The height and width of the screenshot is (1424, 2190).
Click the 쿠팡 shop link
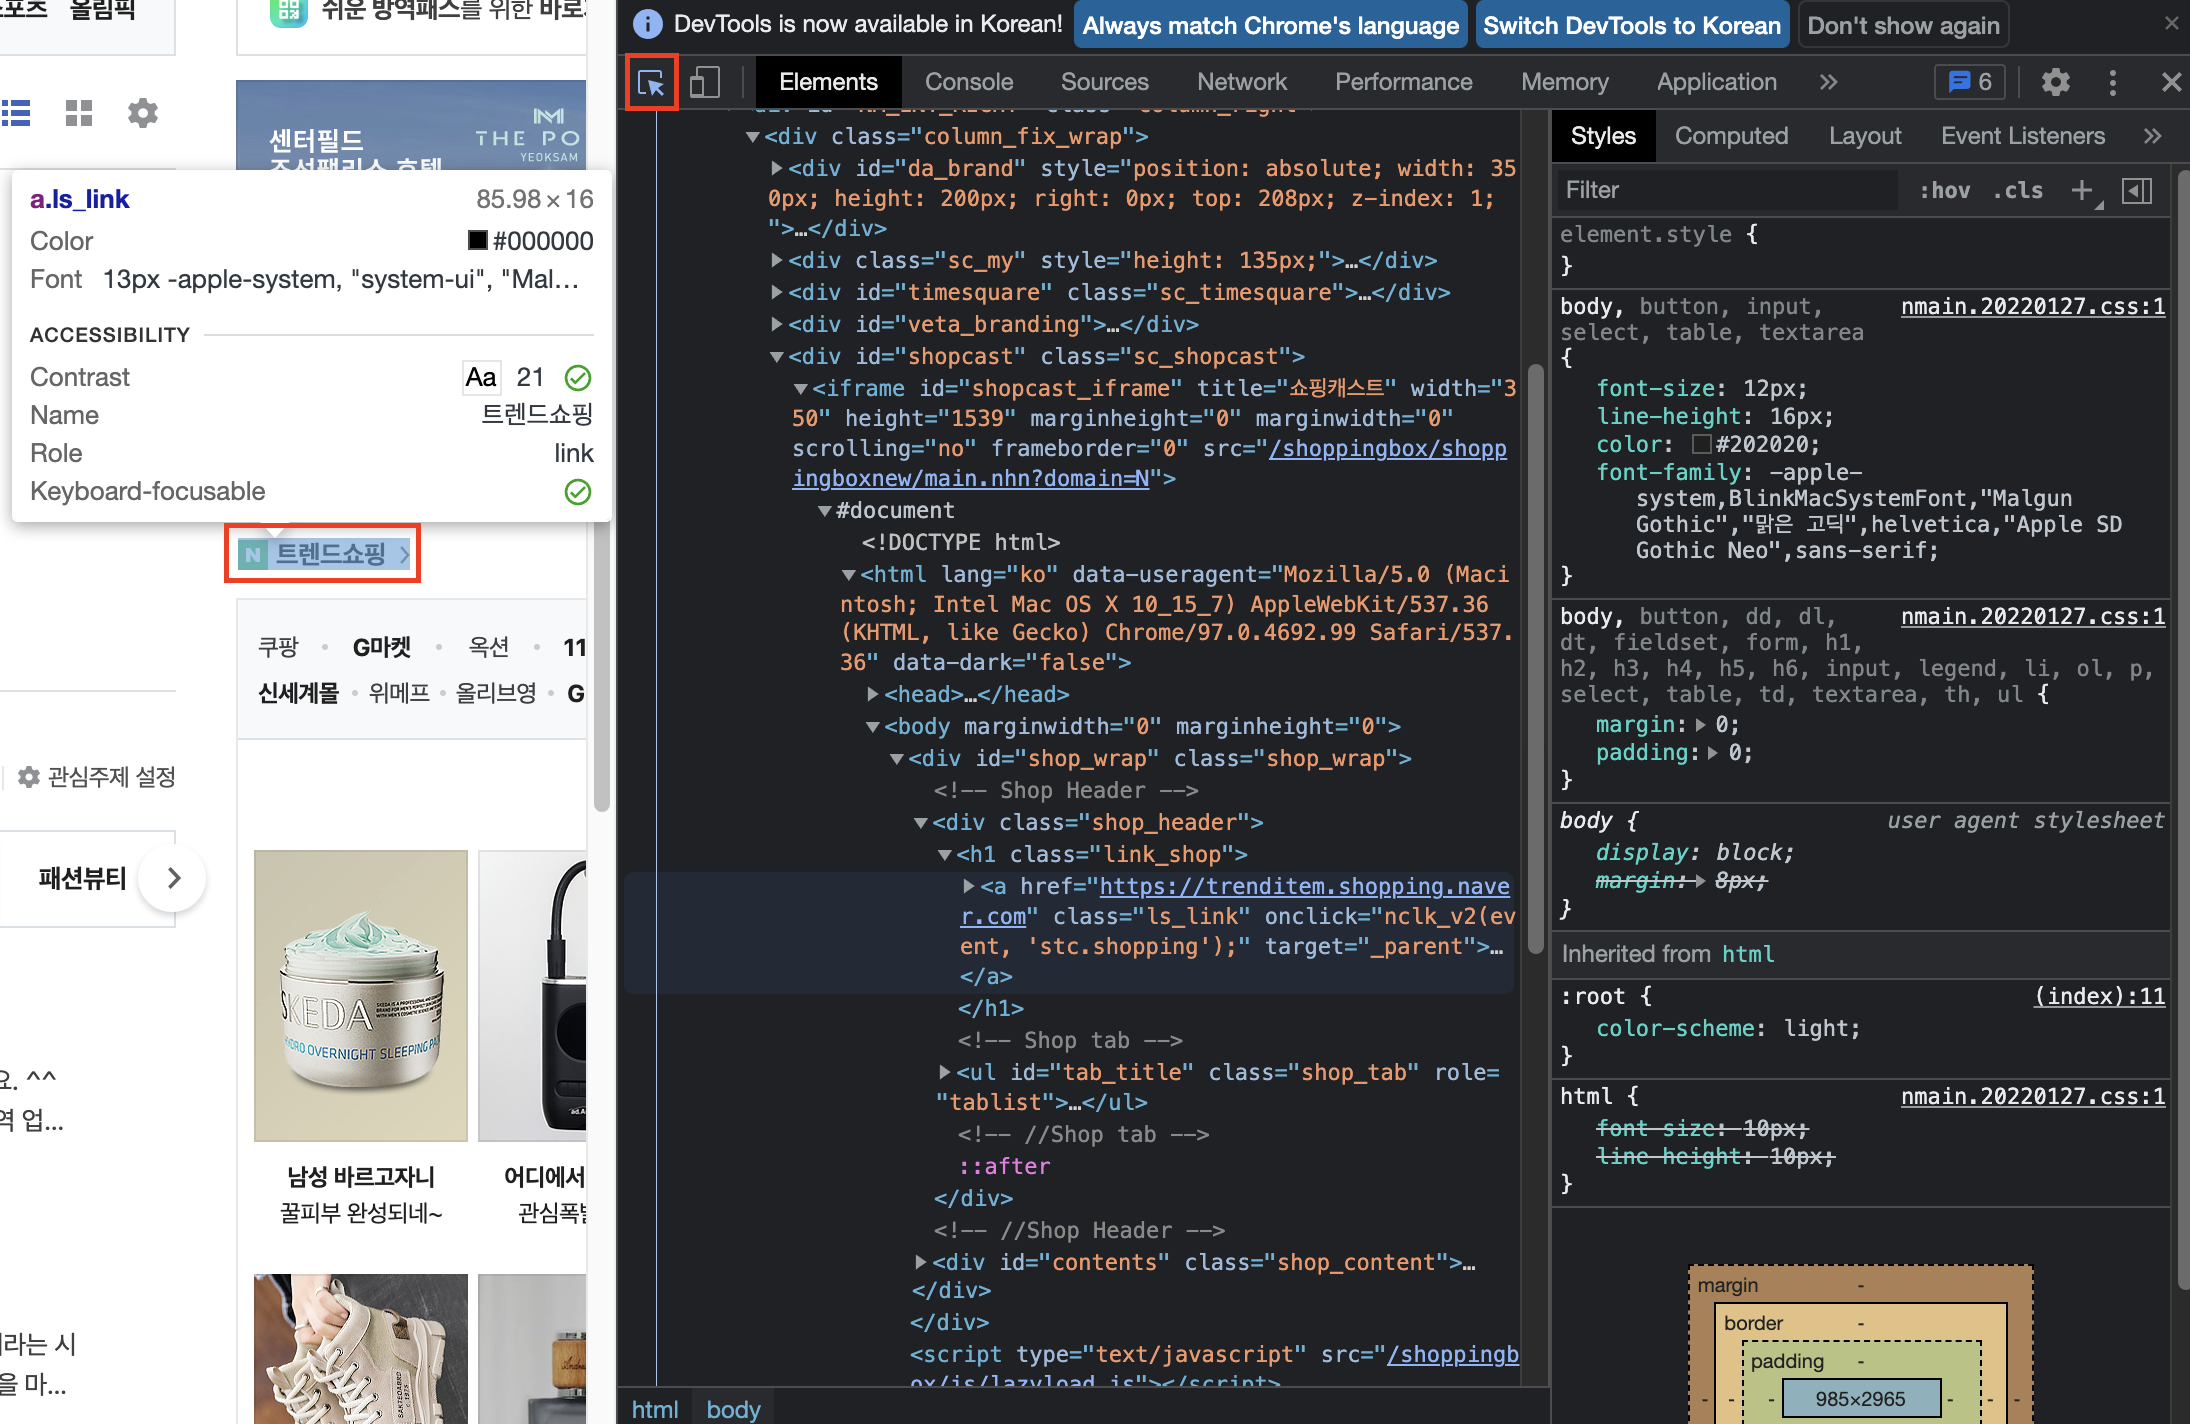(278, 647)
